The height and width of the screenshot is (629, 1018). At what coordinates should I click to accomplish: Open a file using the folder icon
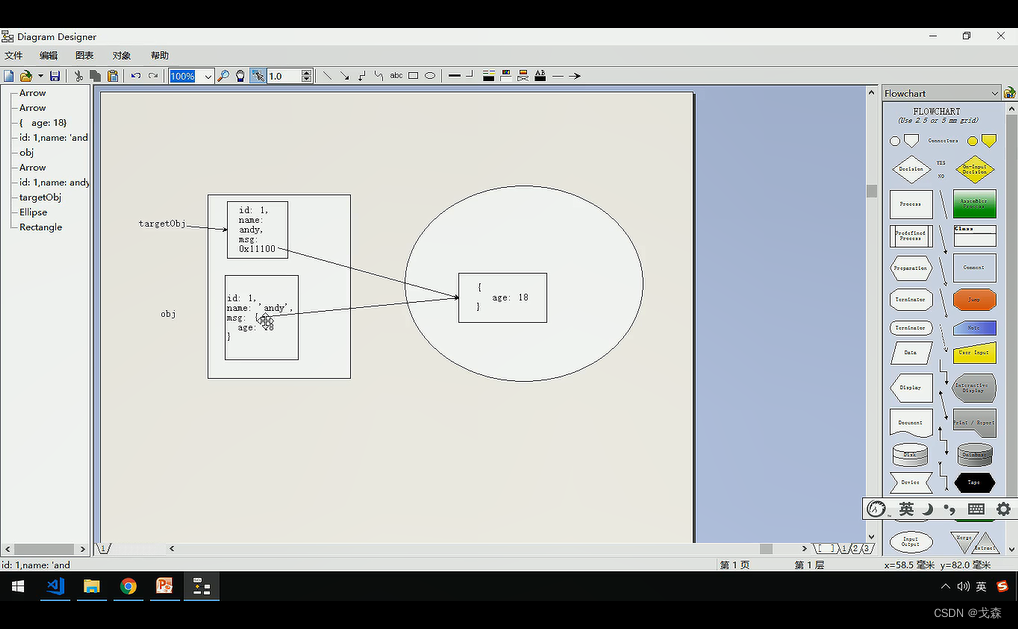[26, 76]
